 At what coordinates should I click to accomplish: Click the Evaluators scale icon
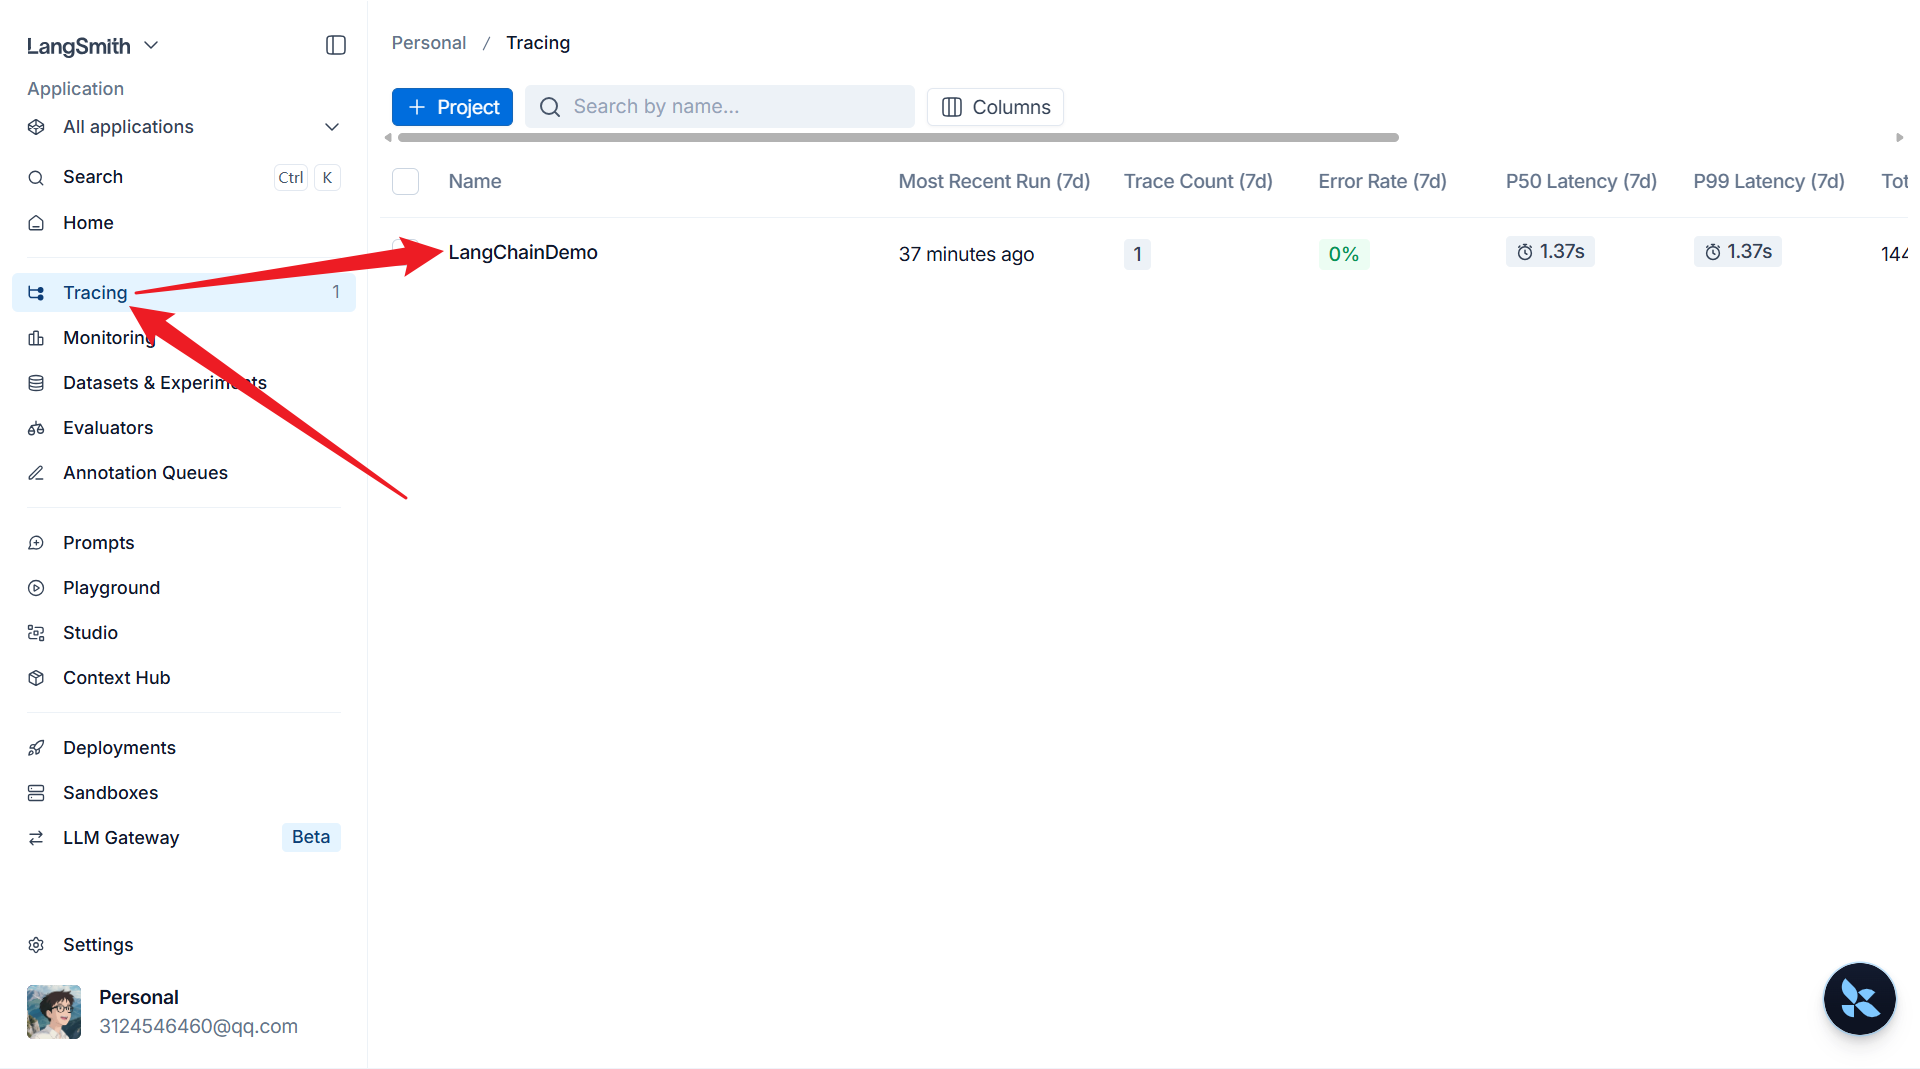[x=36, y=428]
